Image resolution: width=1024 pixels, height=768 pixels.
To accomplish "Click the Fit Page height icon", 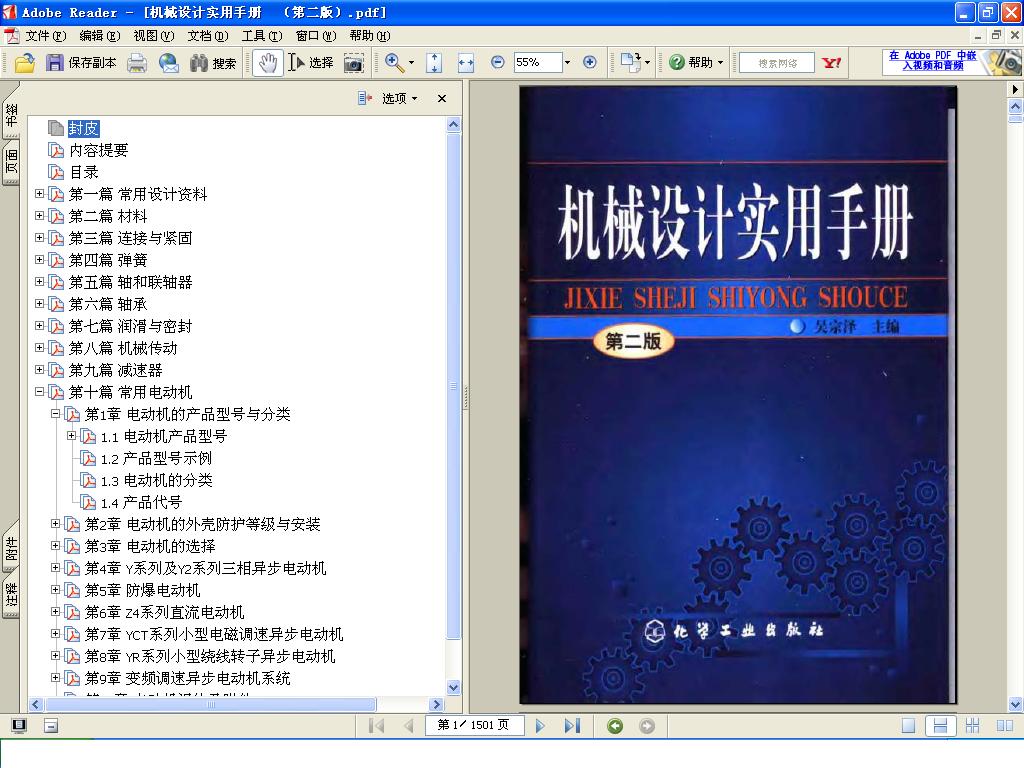I will tap(434, 63).
